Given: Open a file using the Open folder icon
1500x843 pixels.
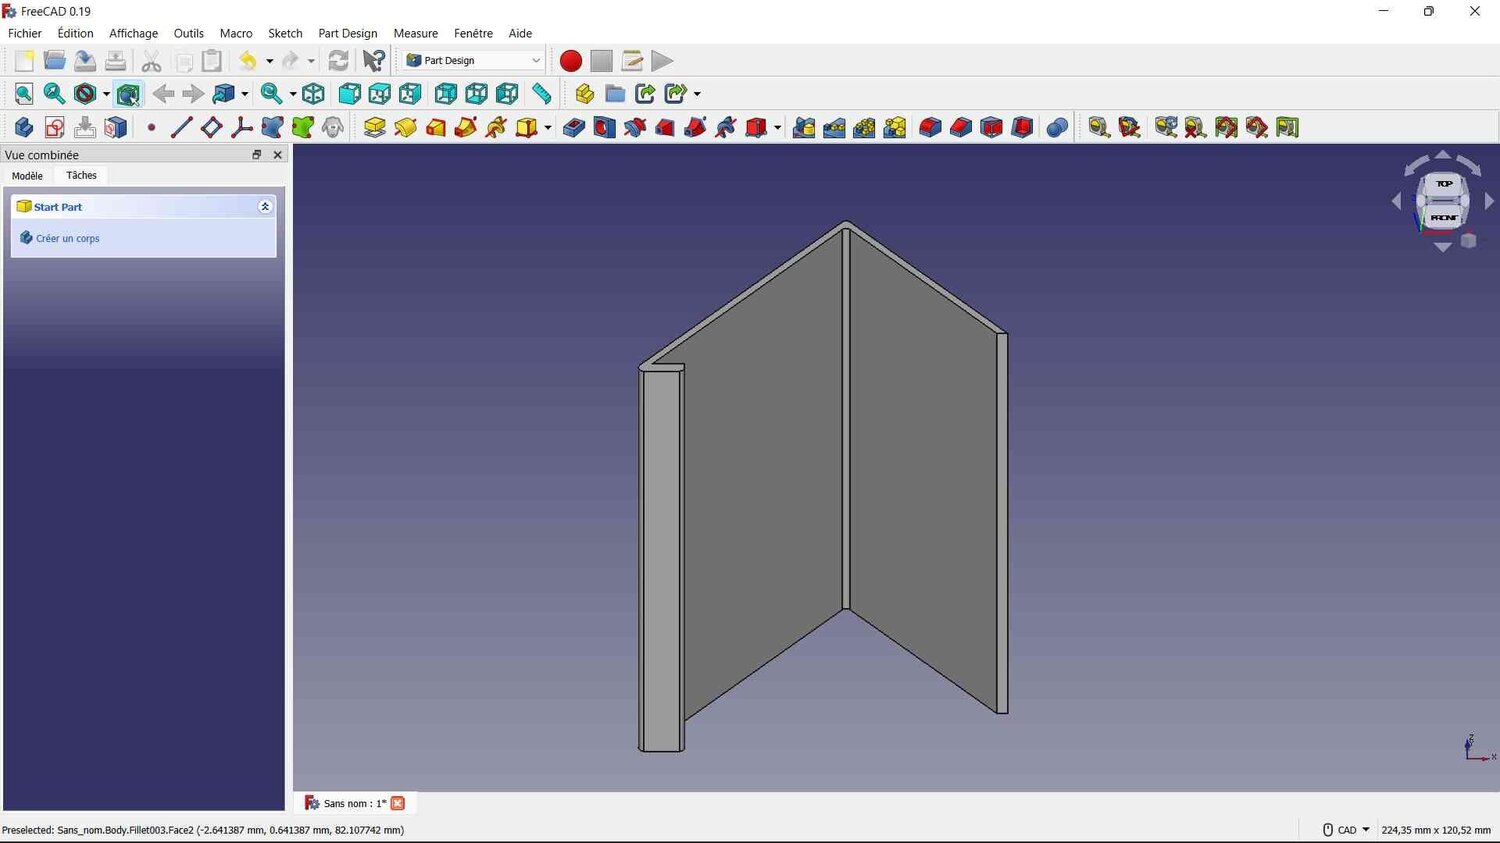Looking at the screenshot, I should [x=54, y=61].
